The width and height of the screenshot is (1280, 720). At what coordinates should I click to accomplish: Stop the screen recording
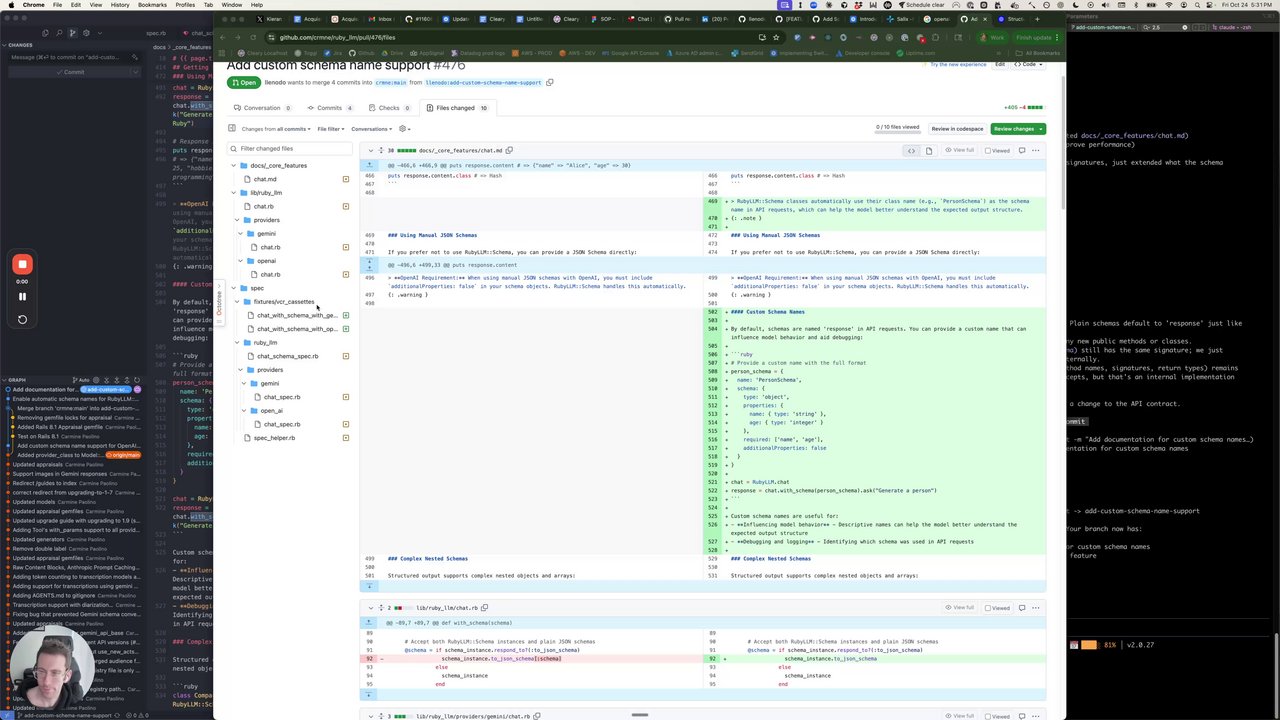(22, 264)
